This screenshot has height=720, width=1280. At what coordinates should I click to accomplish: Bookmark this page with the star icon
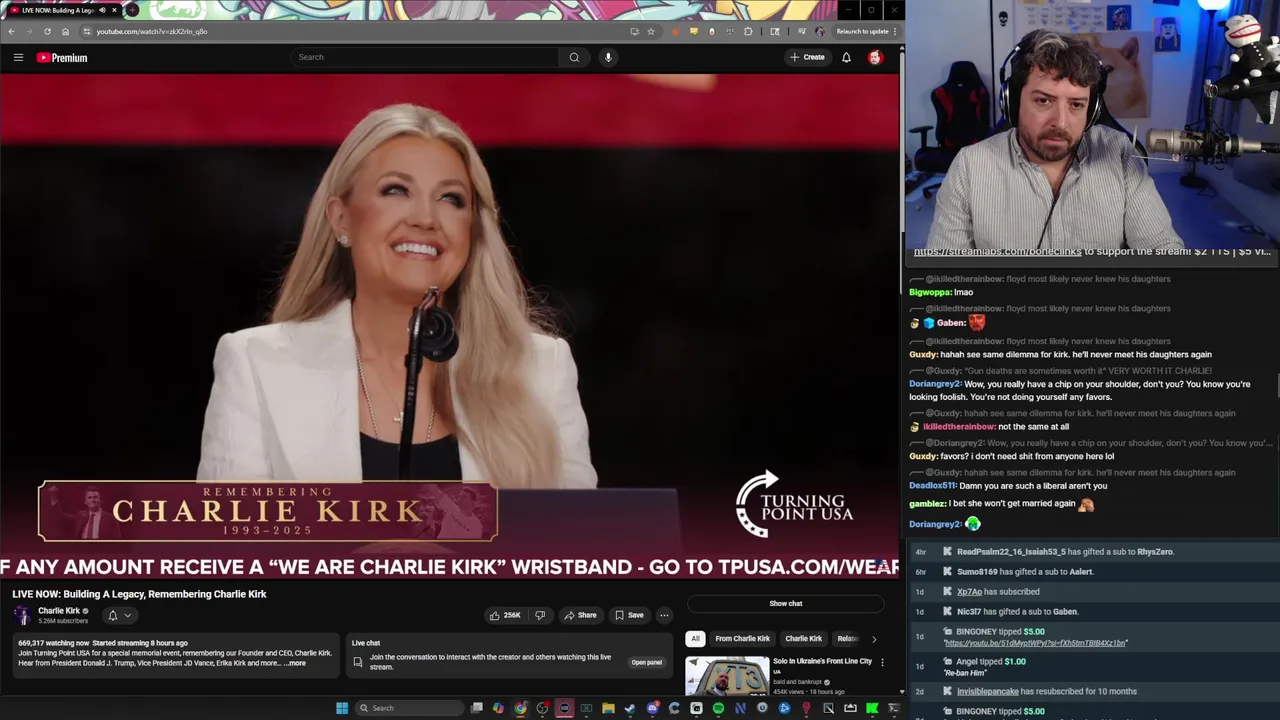pos(651,31)
